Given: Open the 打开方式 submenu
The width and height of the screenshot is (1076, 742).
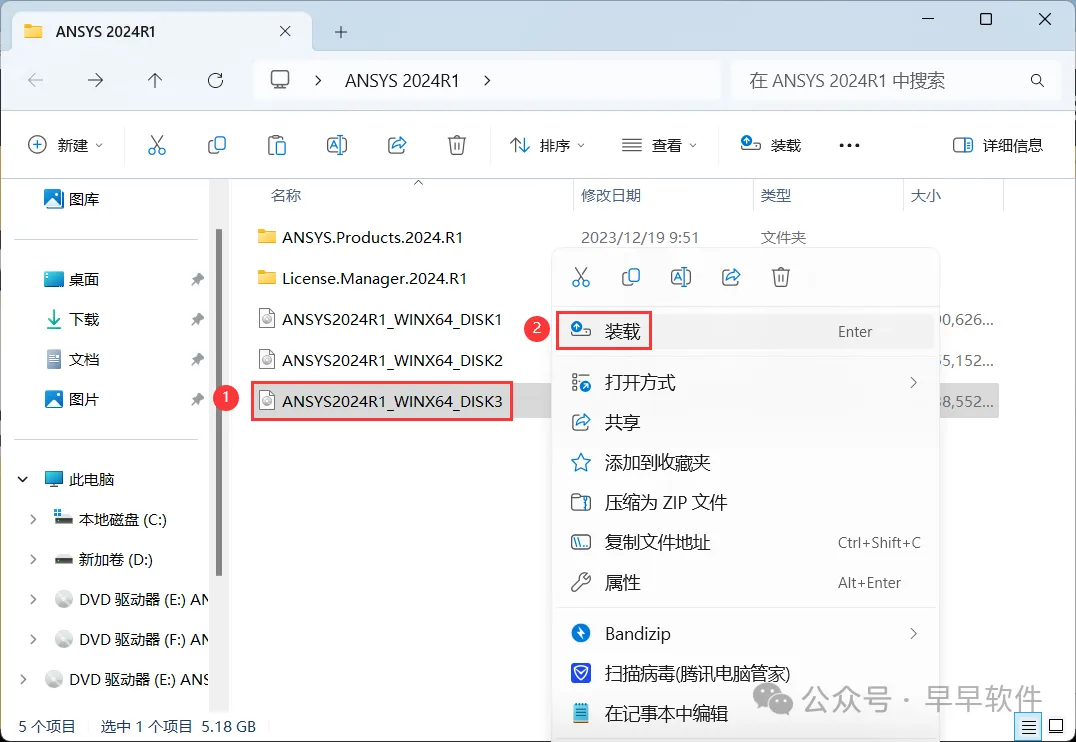Looking at the screenshot, I should coord(745,382).
